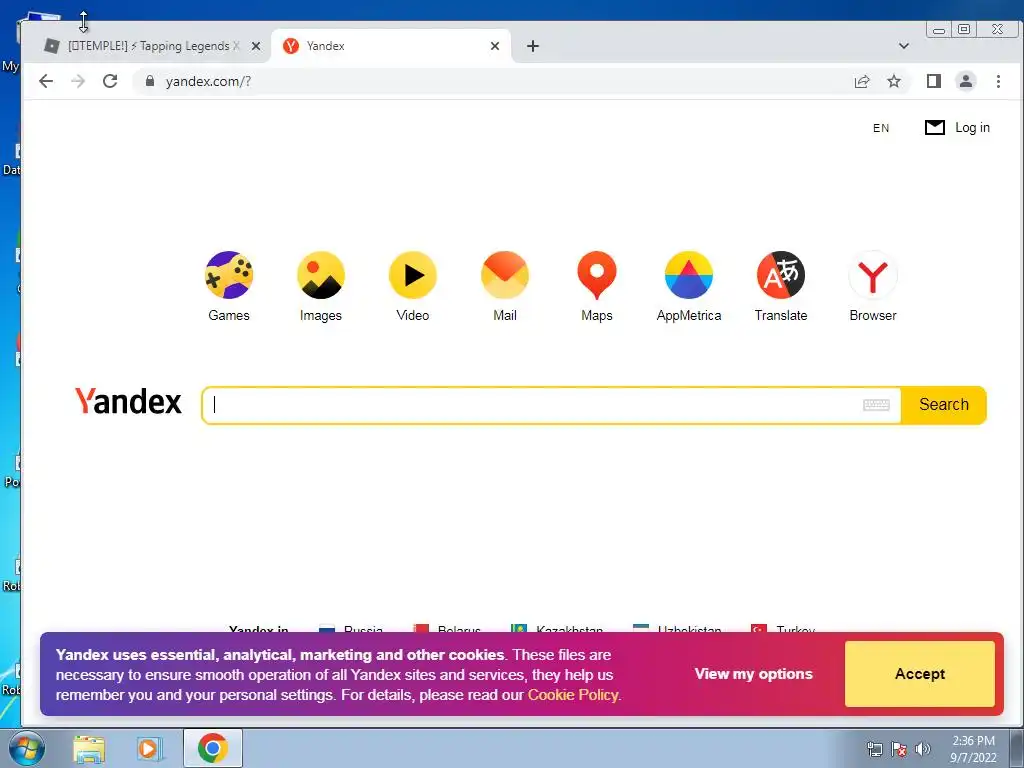Click the mail envelope icon beside Log in
Image resolution: width=1024 pixels, height=768 pixels.
[935, 127]
